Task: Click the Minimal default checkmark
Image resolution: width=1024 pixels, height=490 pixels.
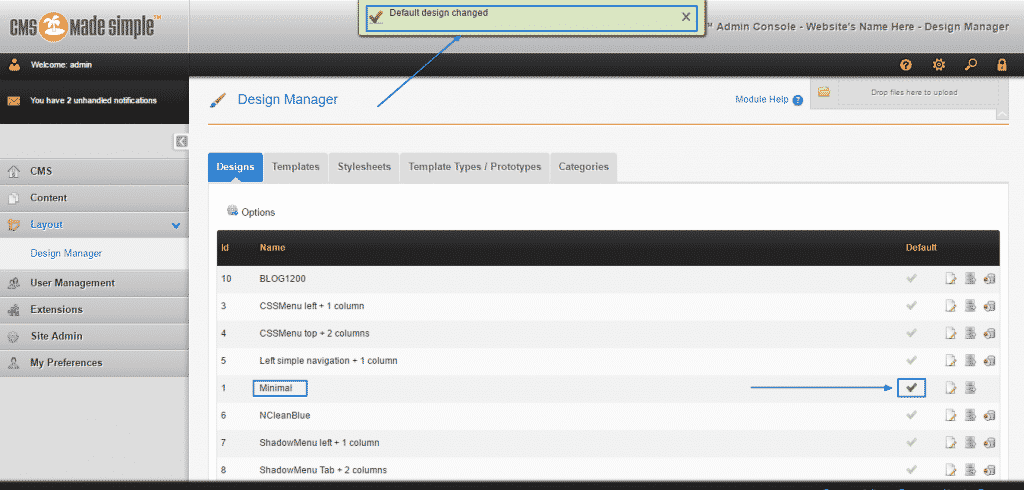Action: [912, 388]
